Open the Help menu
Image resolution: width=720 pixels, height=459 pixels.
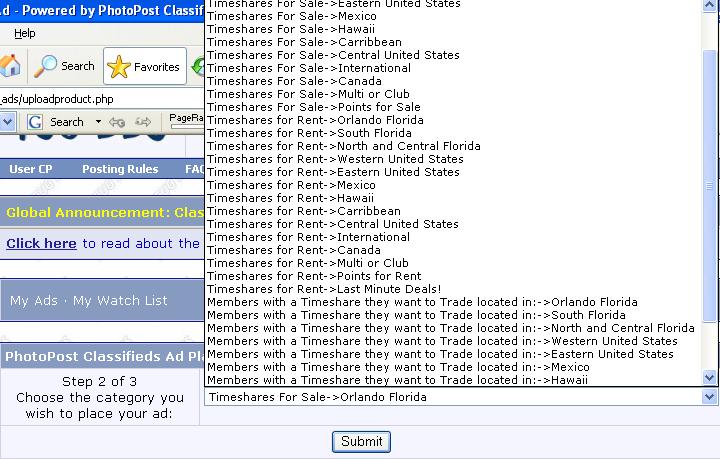click(24, 34)
